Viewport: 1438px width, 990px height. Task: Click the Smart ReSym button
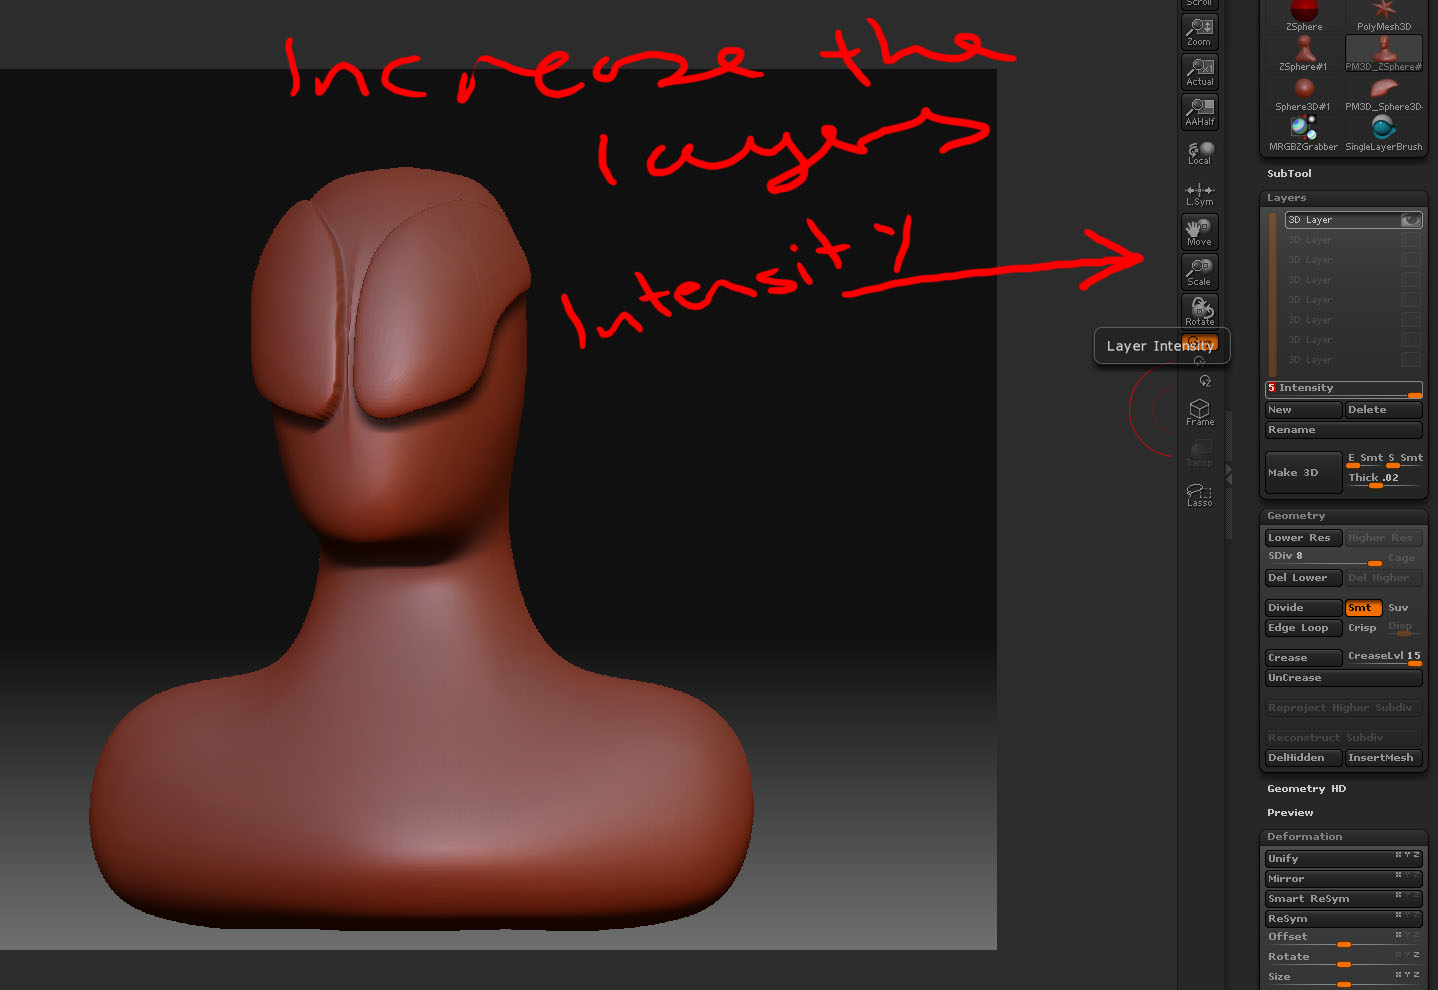click(x=1343, y=899)
